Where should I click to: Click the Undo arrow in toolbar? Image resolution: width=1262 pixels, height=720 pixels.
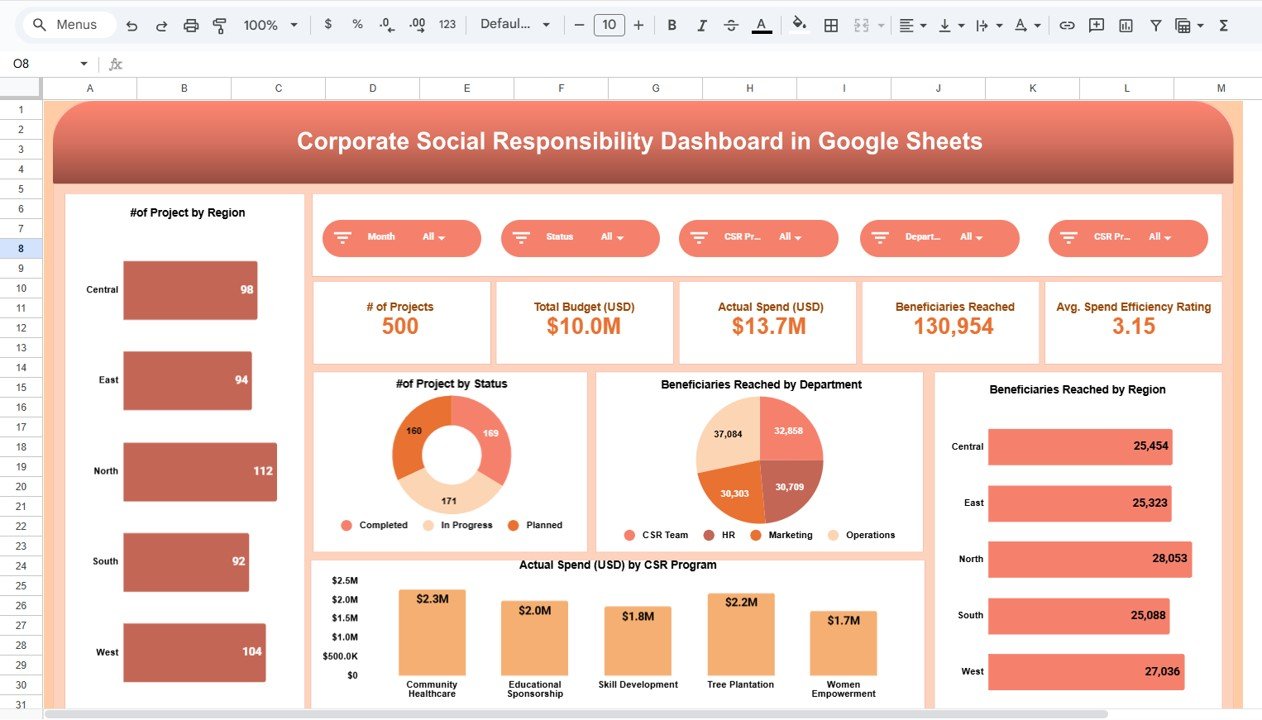click(132, 25)
